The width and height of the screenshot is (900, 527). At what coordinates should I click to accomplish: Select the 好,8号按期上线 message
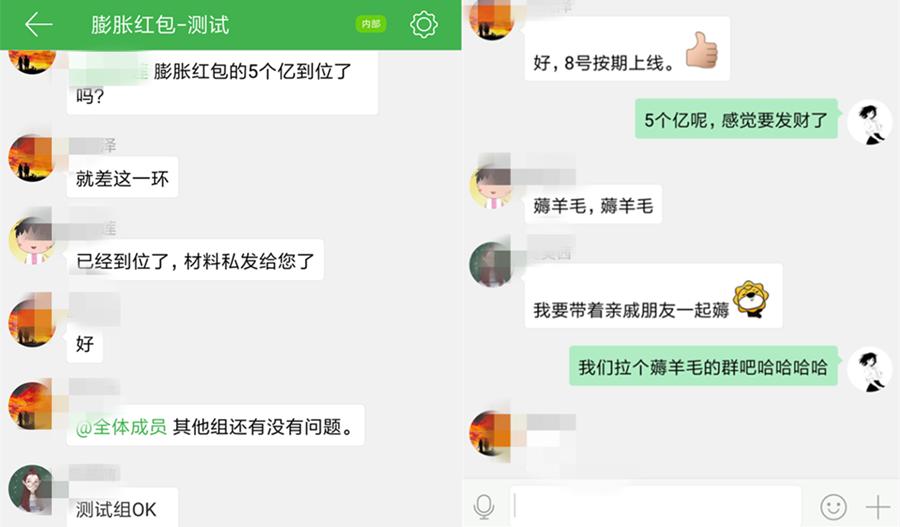[x=627, y=48]
